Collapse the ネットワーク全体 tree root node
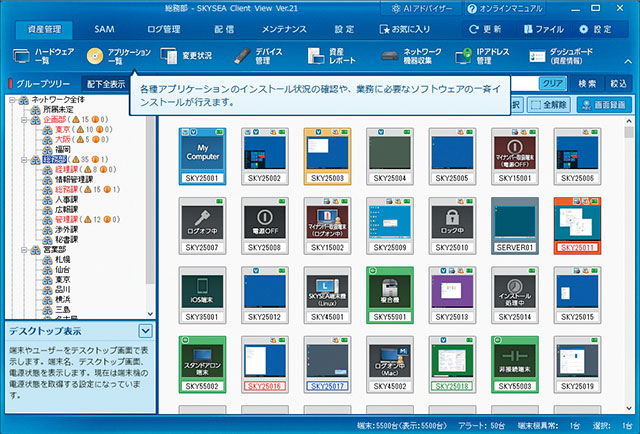Image resolution: width=640 pixels, height=434 pixels. 12,101
